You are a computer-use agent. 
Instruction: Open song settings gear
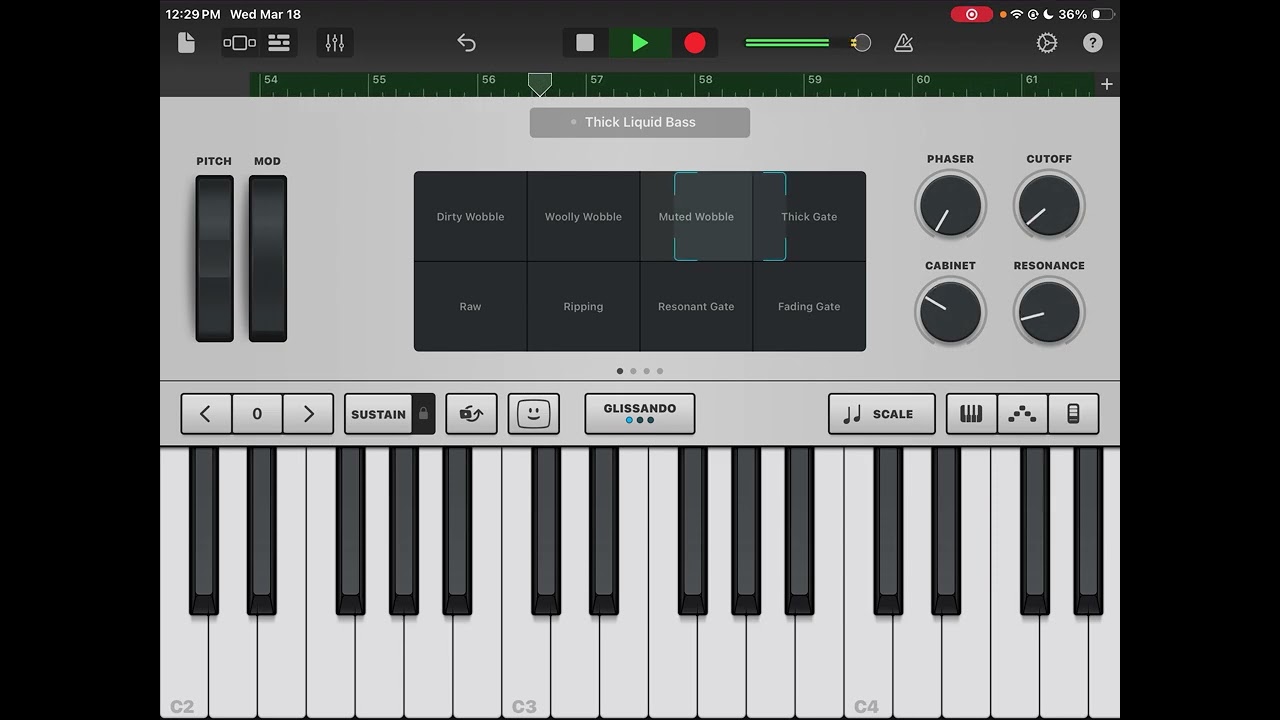(x=1047, y=43)
